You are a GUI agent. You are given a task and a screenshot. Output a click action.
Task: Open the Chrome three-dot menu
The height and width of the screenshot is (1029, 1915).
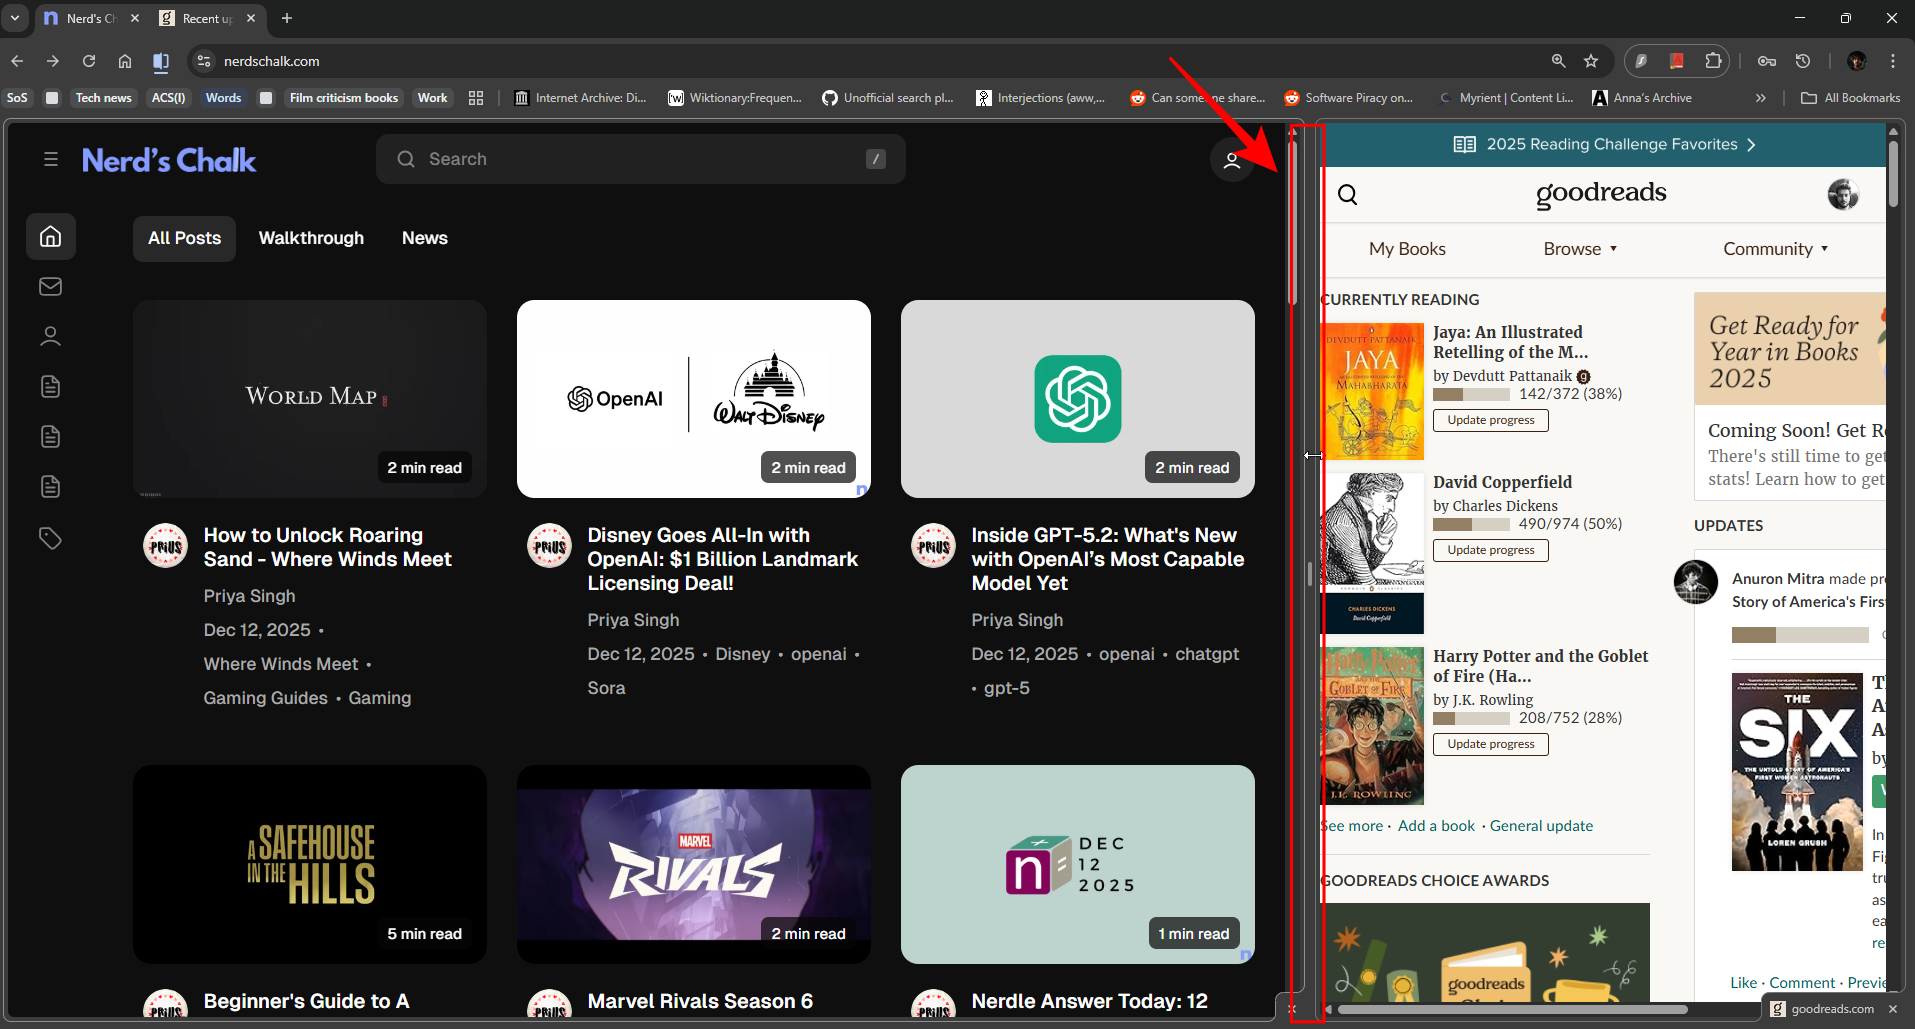point(1893,61)
